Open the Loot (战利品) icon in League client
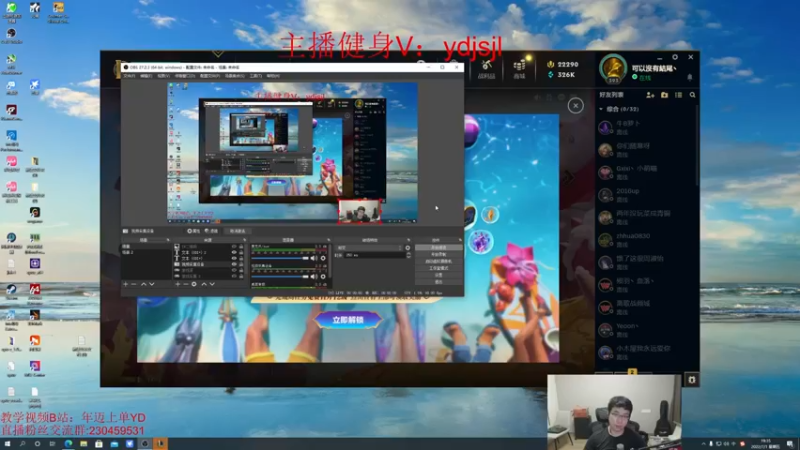The image size is (800, 450). click(x=486, y=69)
